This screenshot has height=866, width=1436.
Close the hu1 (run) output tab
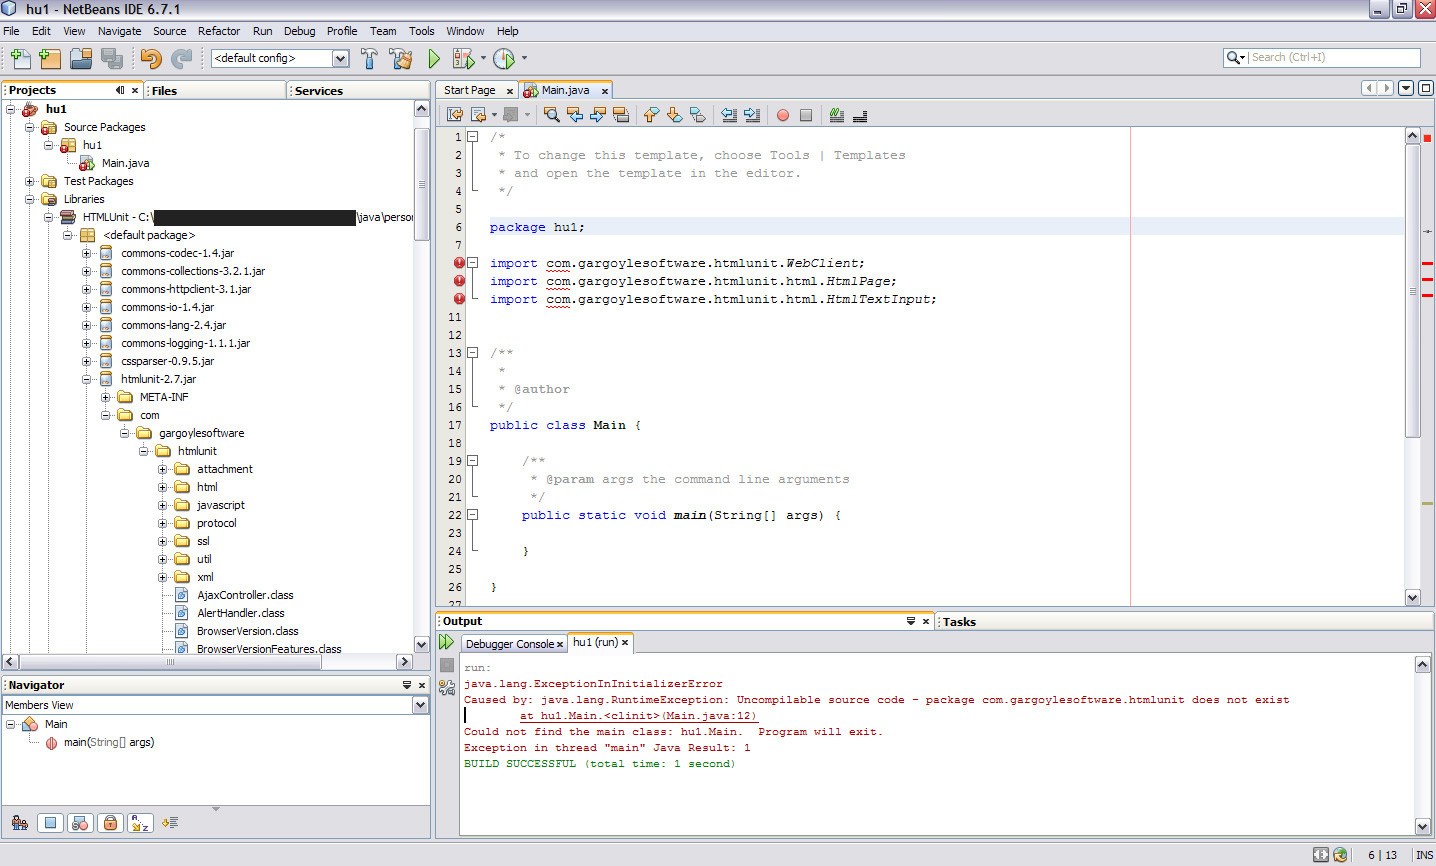pyautogui.click(x=626, y=643)
